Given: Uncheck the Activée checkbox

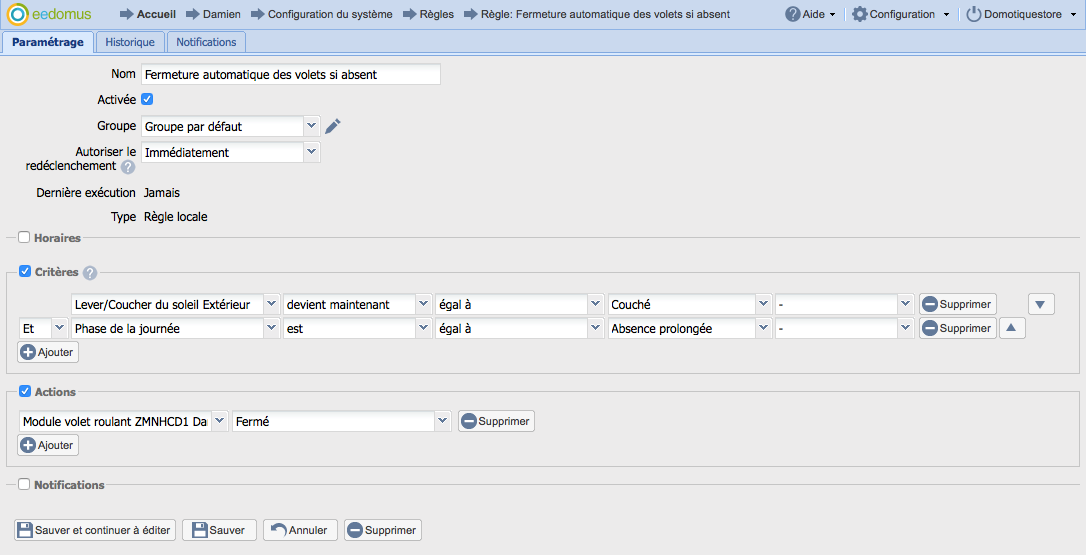Looking at the screenshot, I should (147, 99).
